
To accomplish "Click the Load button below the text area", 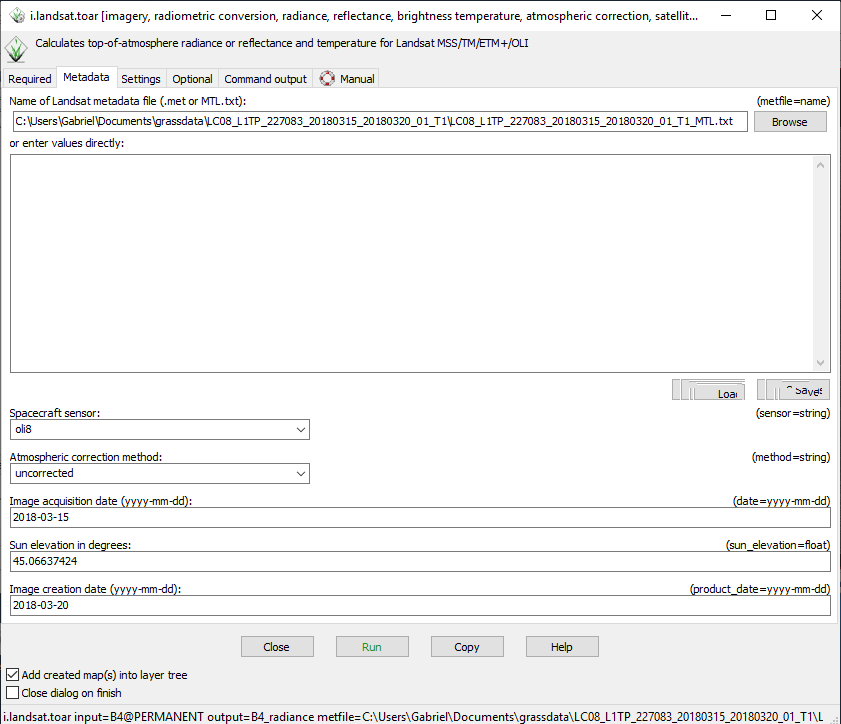I will (x=709, y=390).
